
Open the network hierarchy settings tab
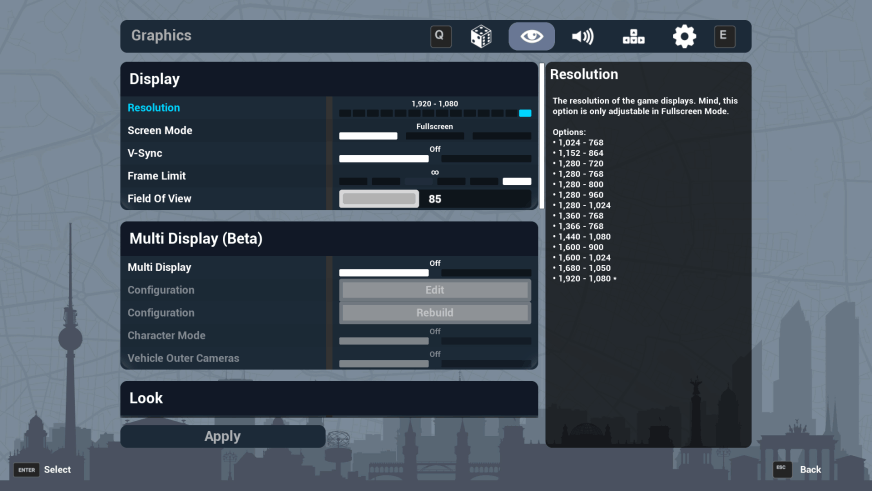click(633, 37)
